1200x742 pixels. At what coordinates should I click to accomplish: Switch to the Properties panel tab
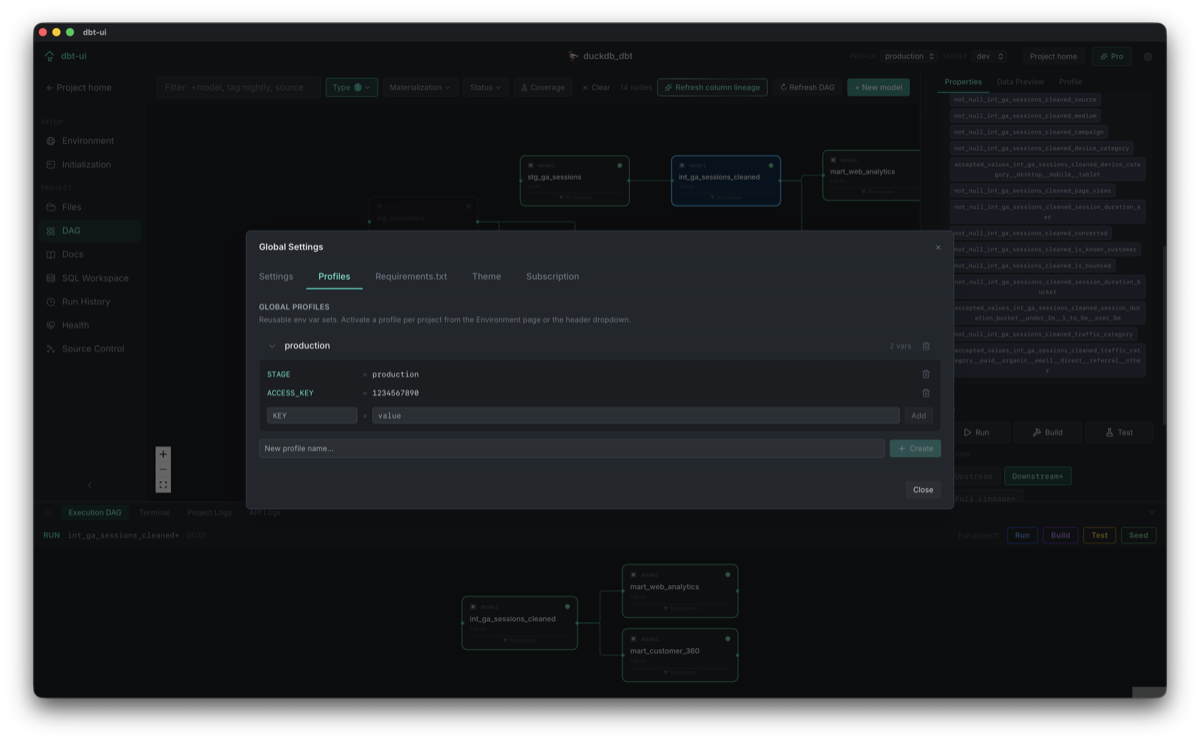click(x=963, y=82)
